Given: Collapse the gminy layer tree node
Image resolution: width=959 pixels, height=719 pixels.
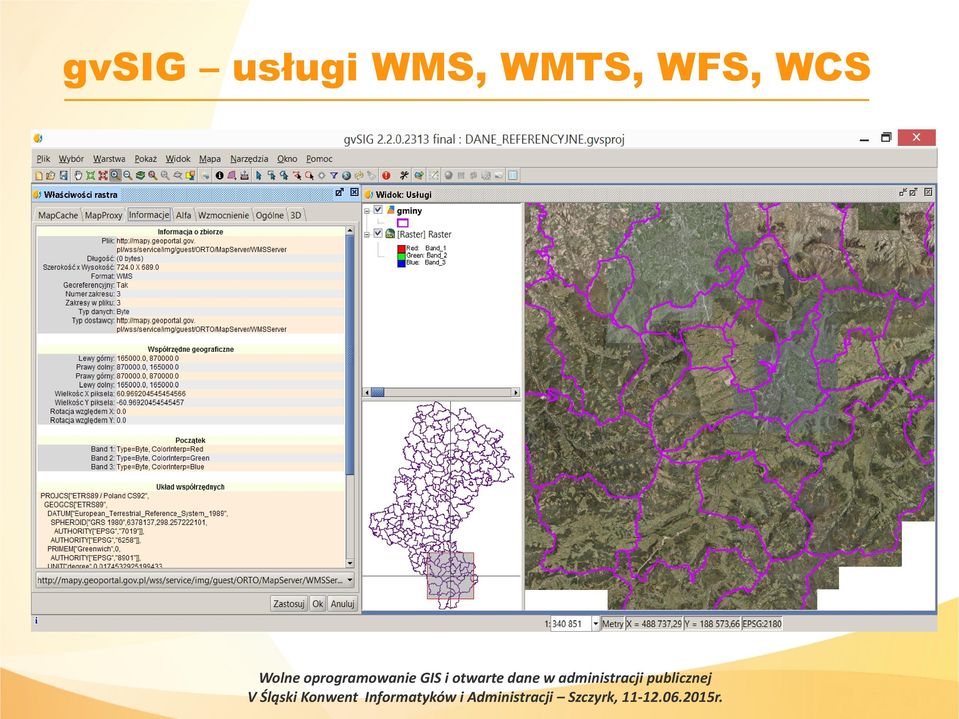Looking at the screenshot, I should (x=367, y=211).
